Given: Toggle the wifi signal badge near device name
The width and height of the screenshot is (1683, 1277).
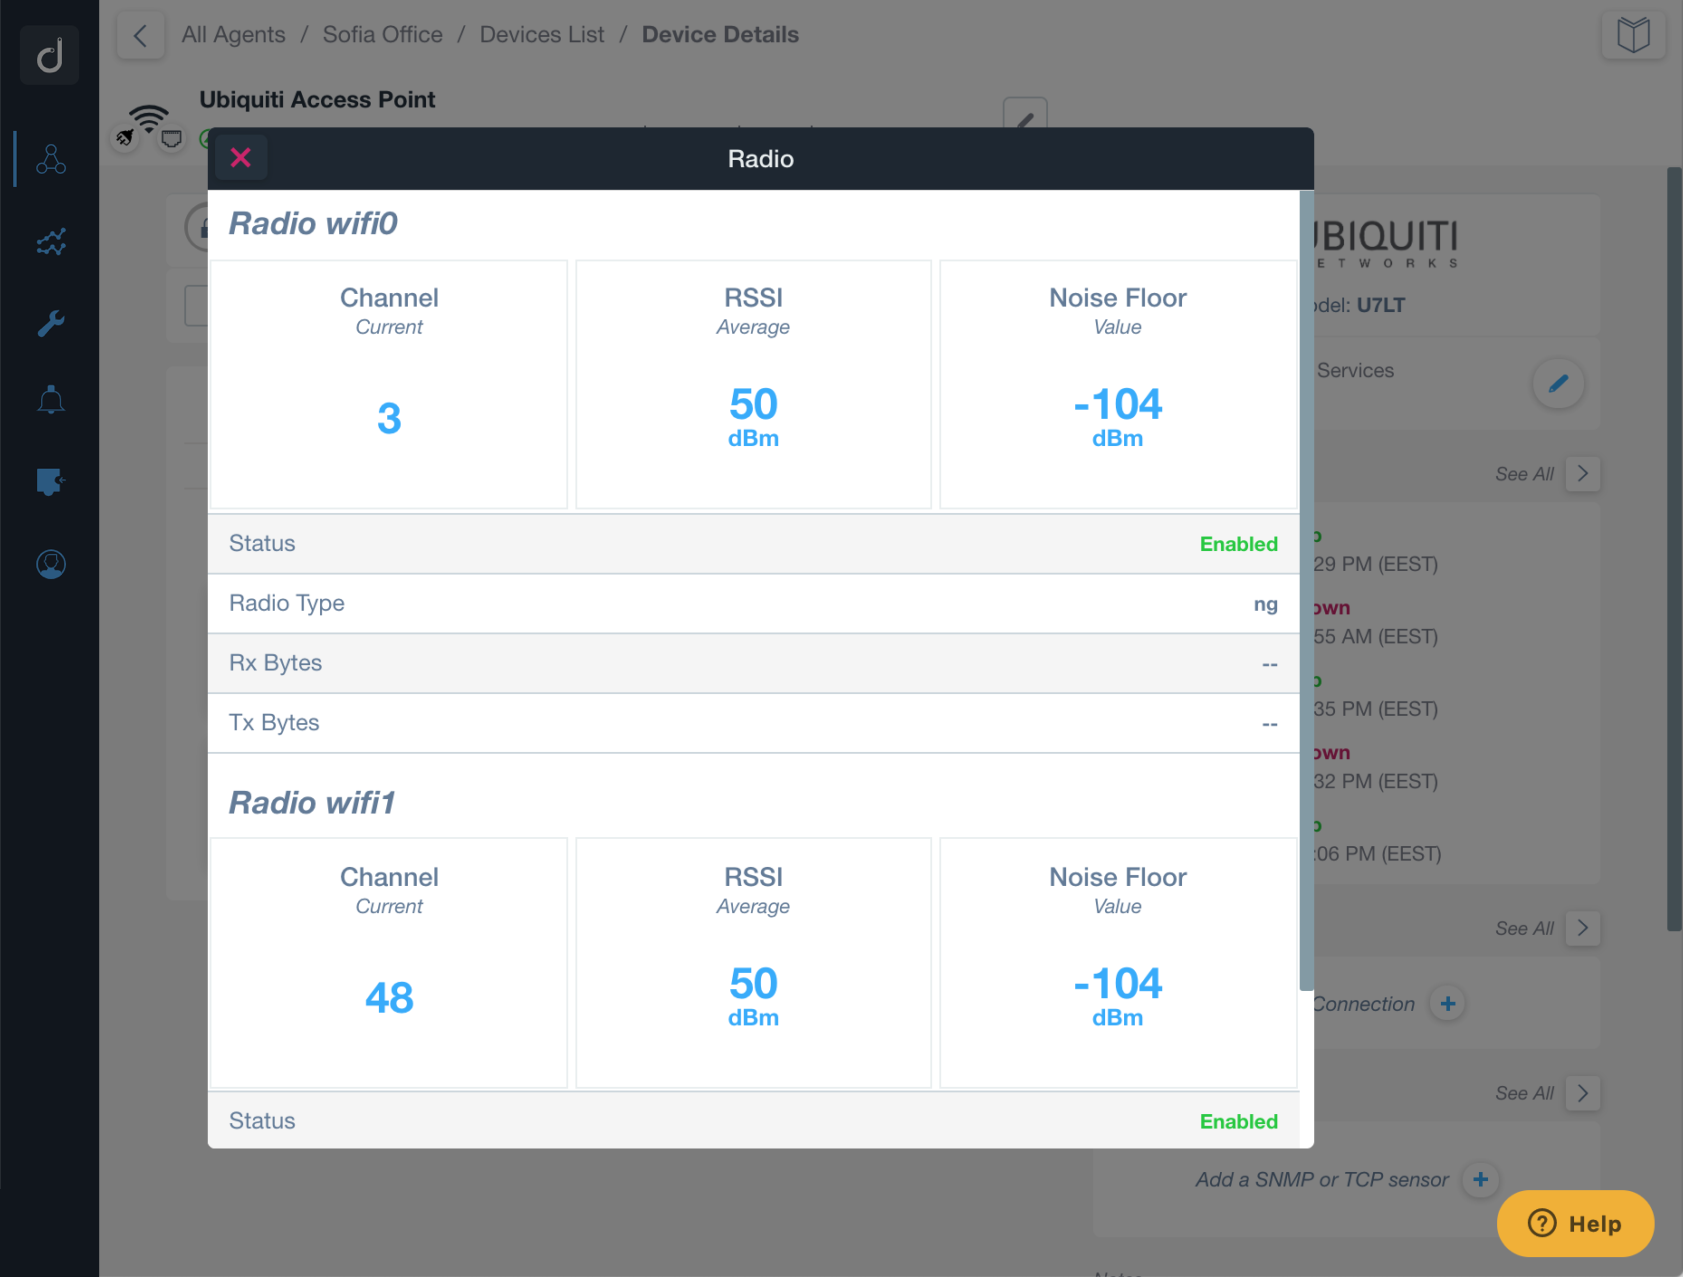Looking at the screenshot, I should 150,116.
